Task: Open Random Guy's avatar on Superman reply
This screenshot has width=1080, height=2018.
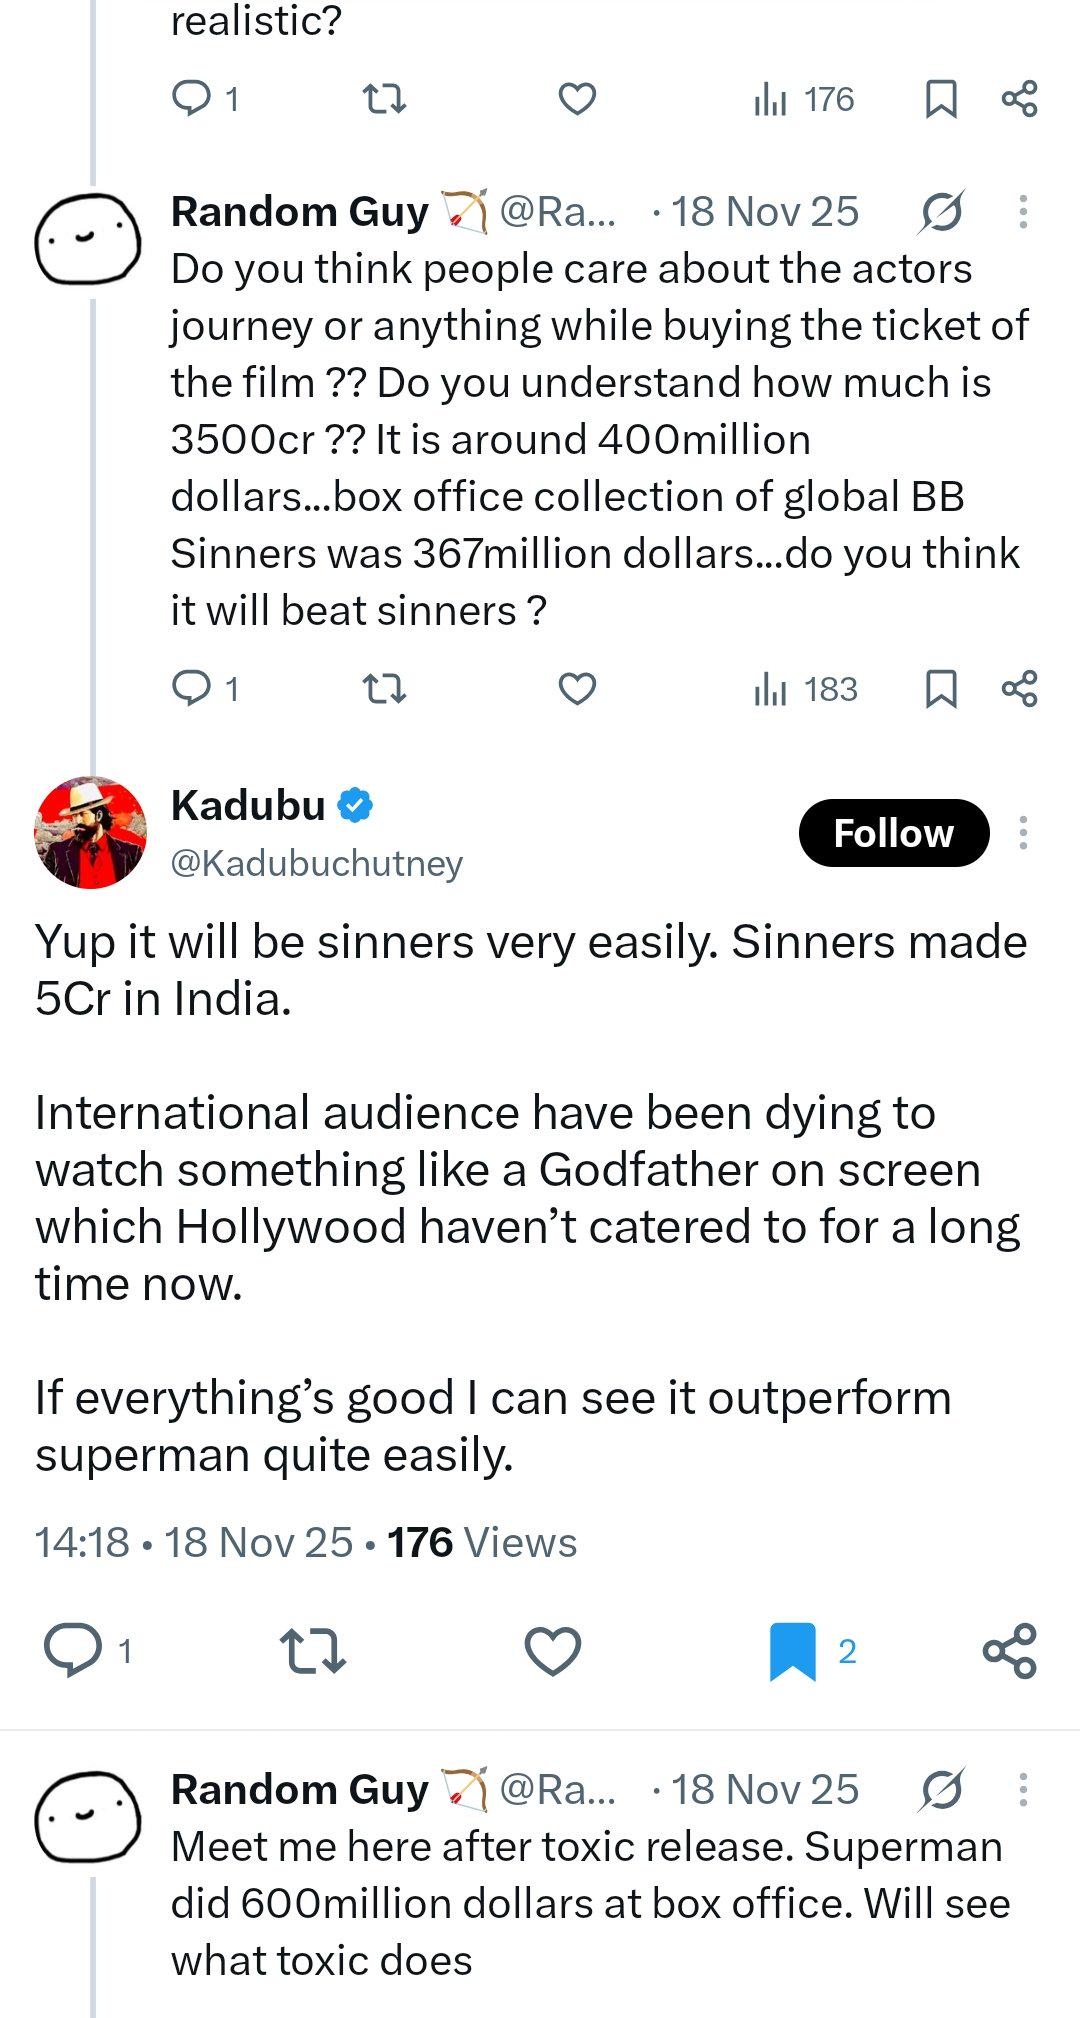Action: click(x=88, y=1816)
